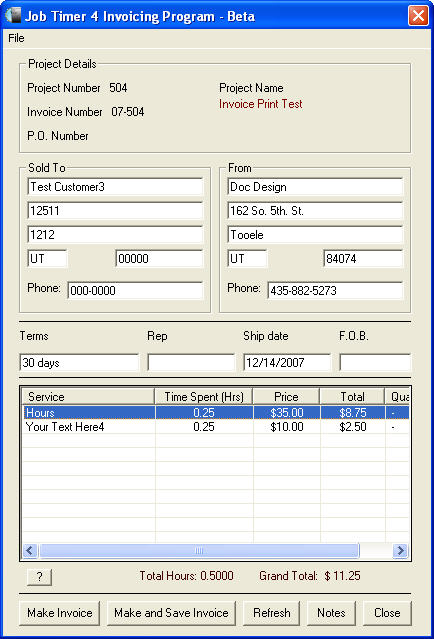Click the Close button at the bottom
Viewport: 434px width, 639px height.
[x=387, y=613]
